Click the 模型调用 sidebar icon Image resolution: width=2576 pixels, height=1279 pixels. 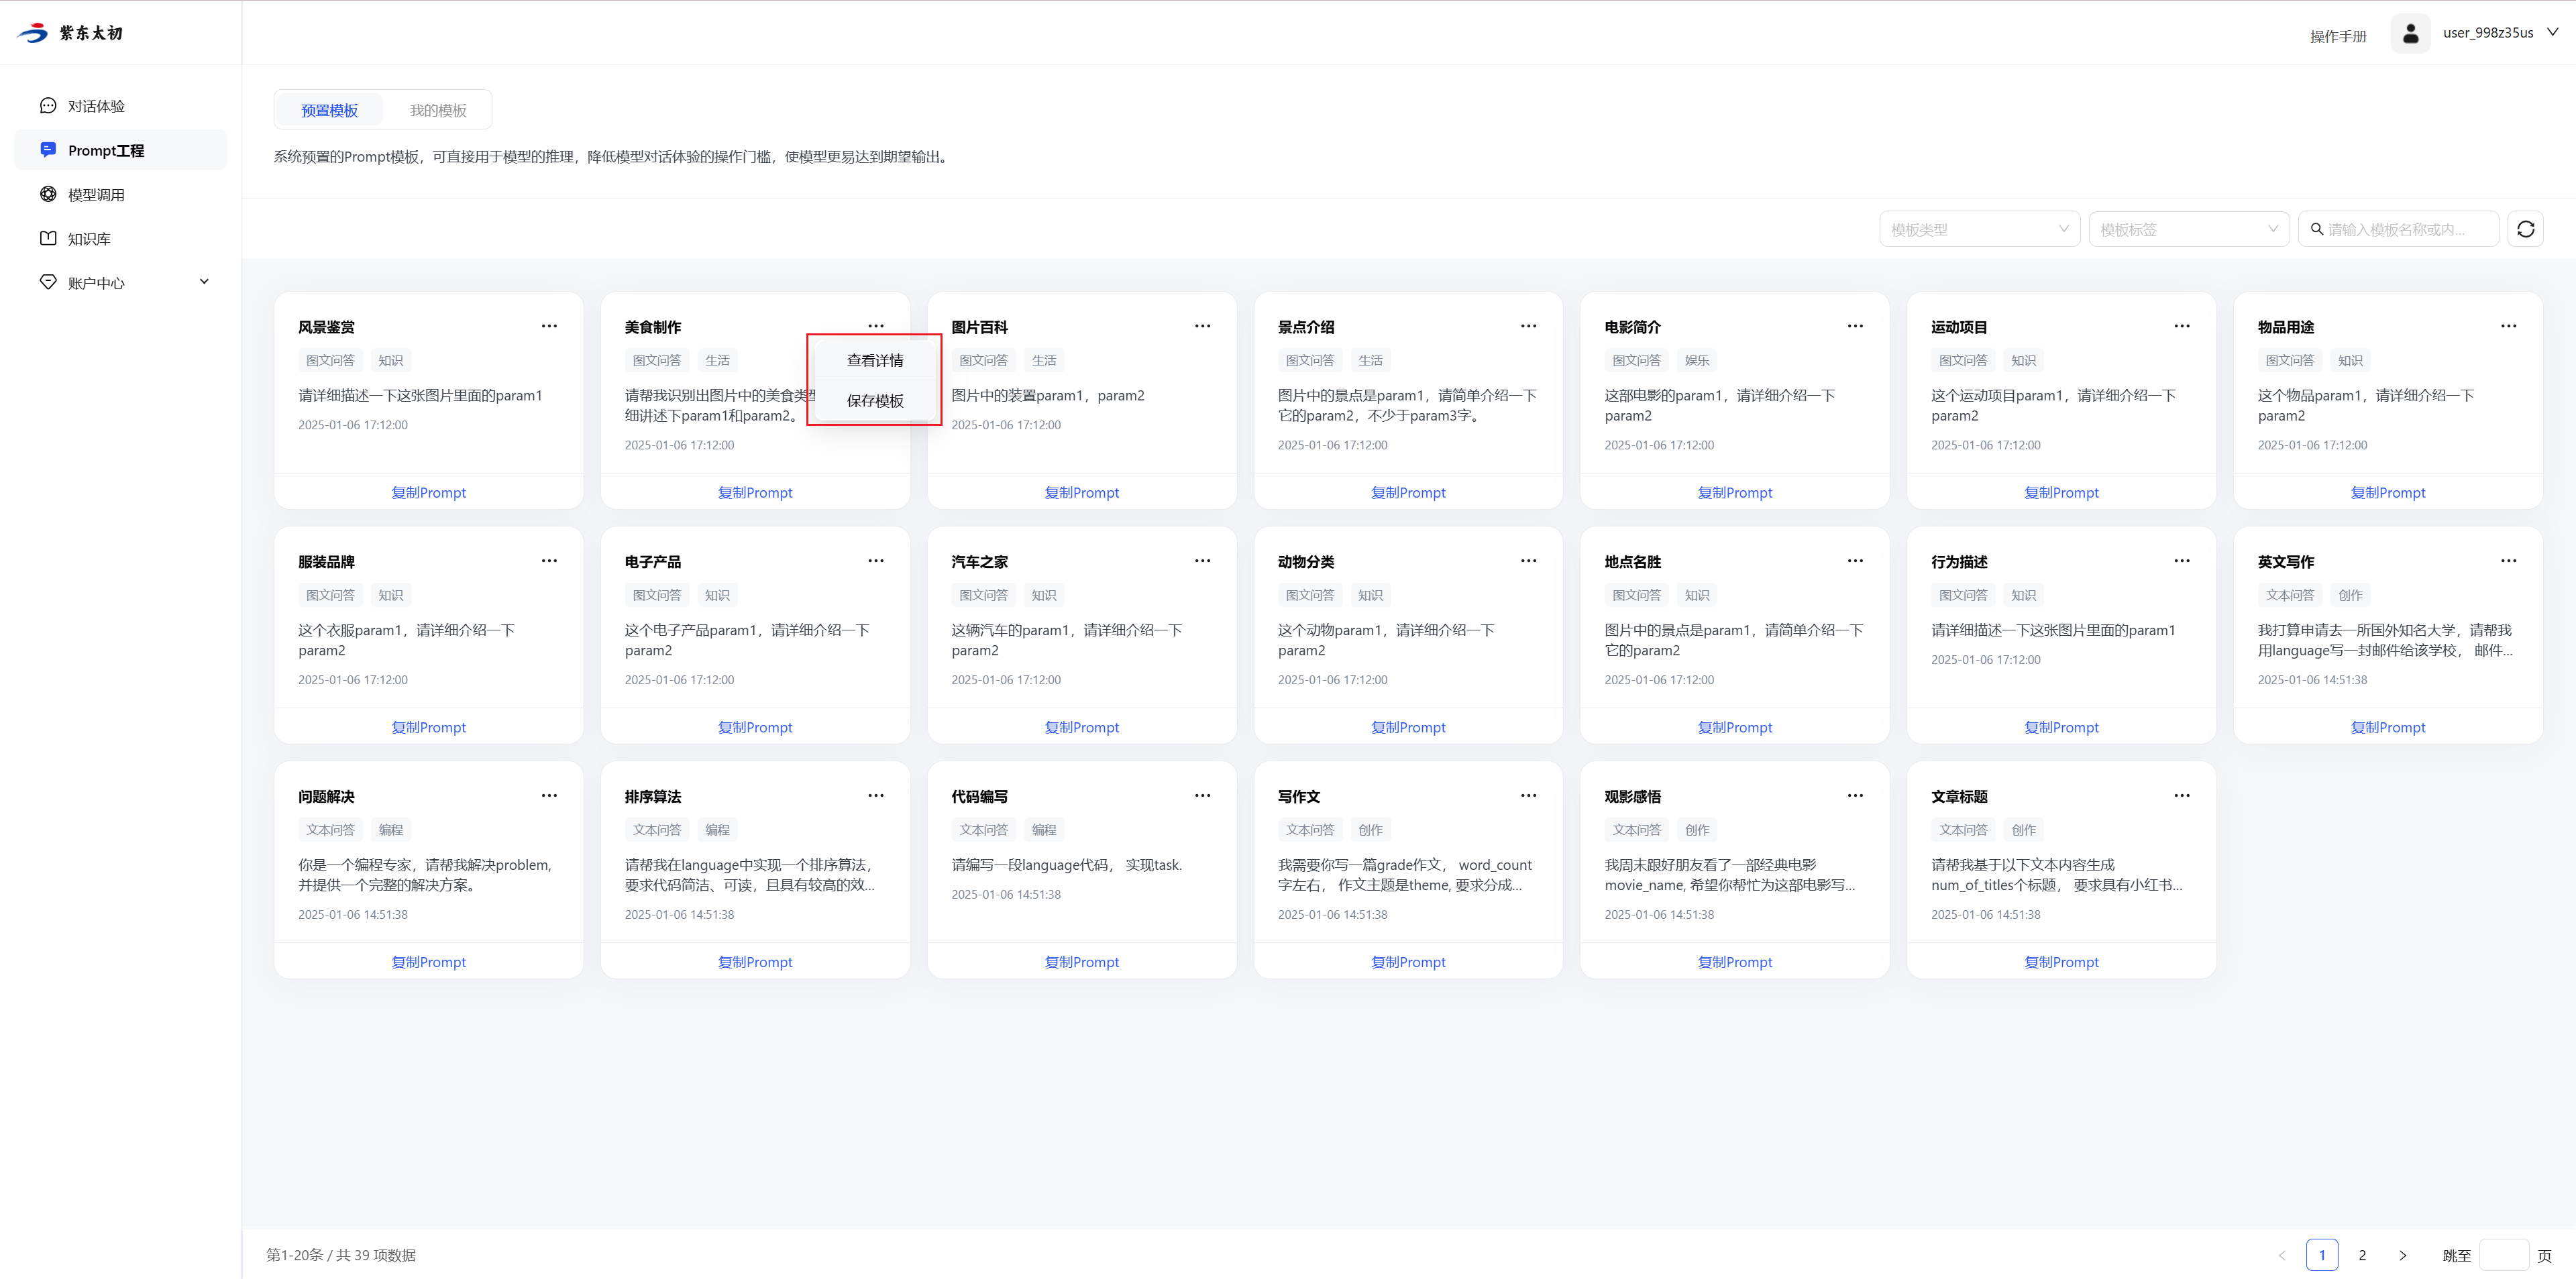[48, 194]
